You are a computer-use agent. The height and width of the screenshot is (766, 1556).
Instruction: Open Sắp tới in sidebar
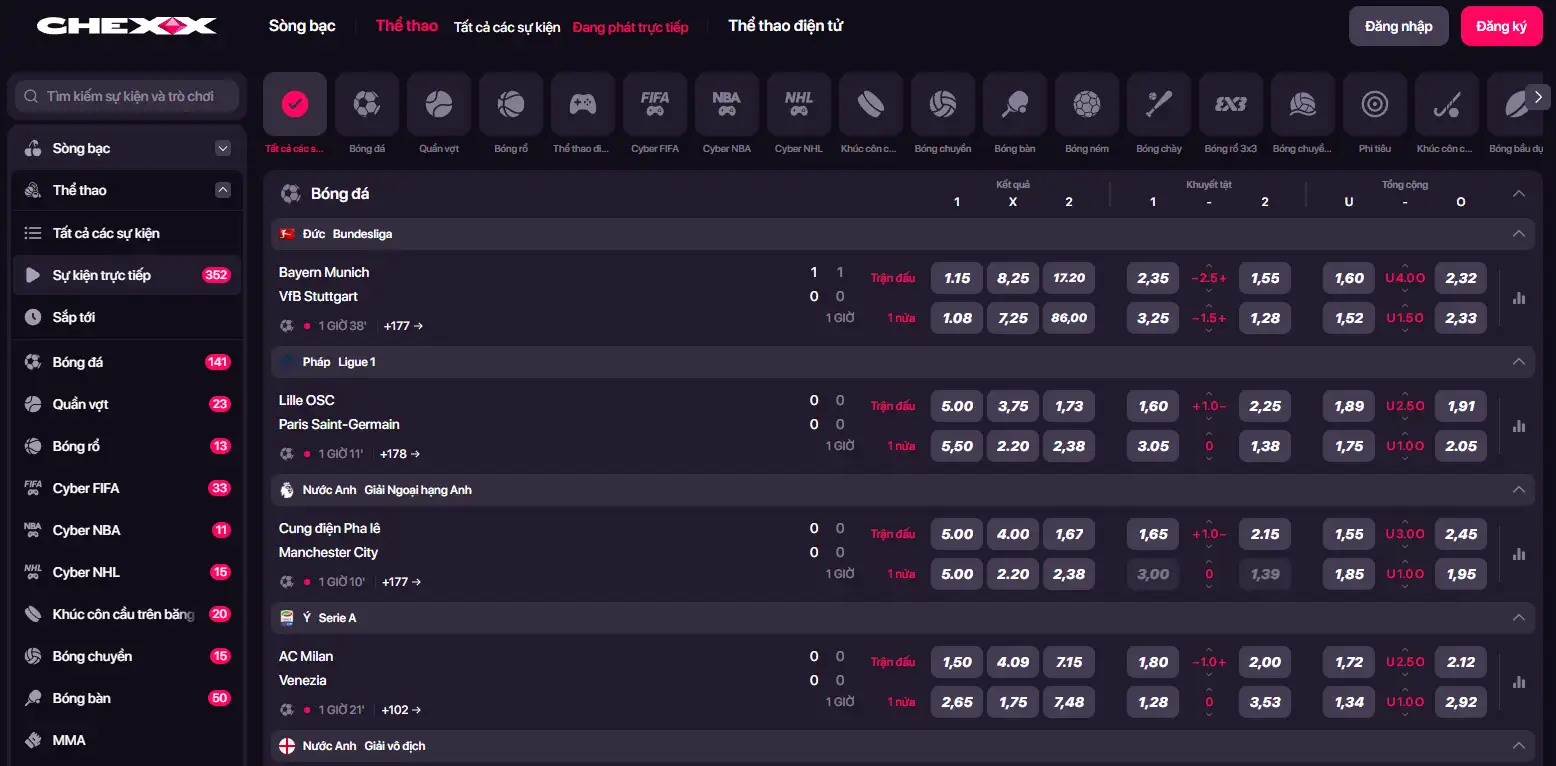(x=127, y=317)
